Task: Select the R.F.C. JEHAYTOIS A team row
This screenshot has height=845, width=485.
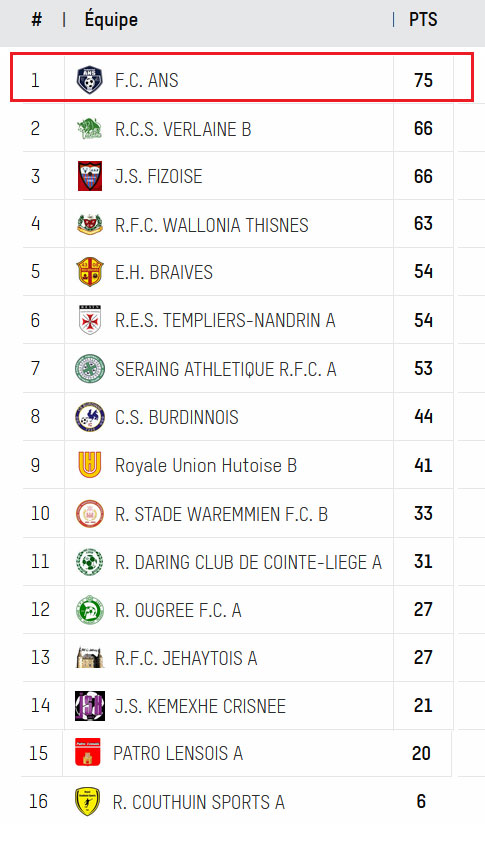Action: coord(238,657)
